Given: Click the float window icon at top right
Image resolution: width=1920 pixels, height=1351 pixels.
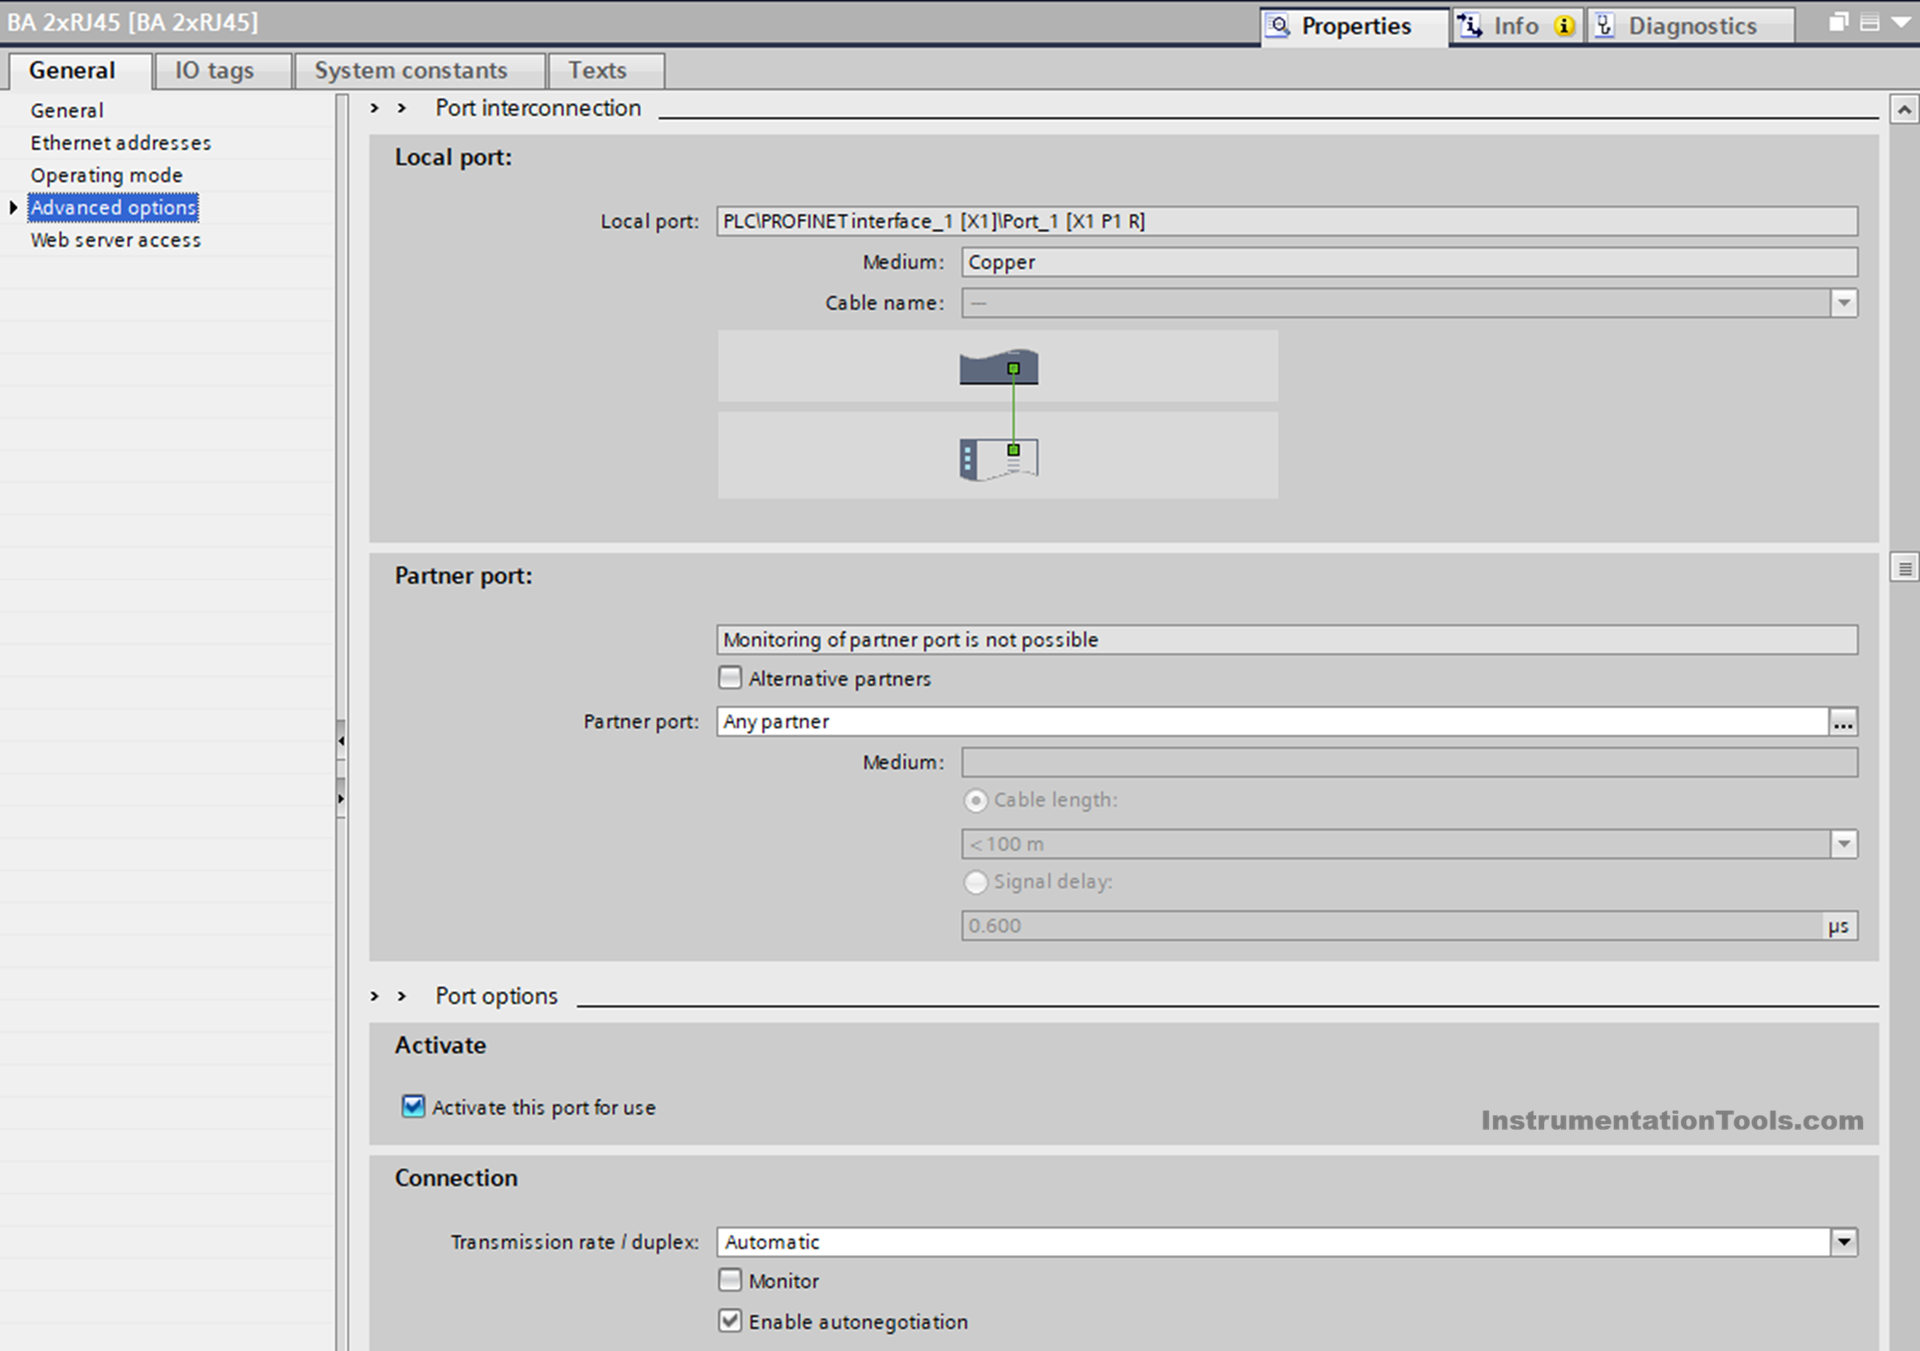Looking at the screenshot, I should [1838, 22].
